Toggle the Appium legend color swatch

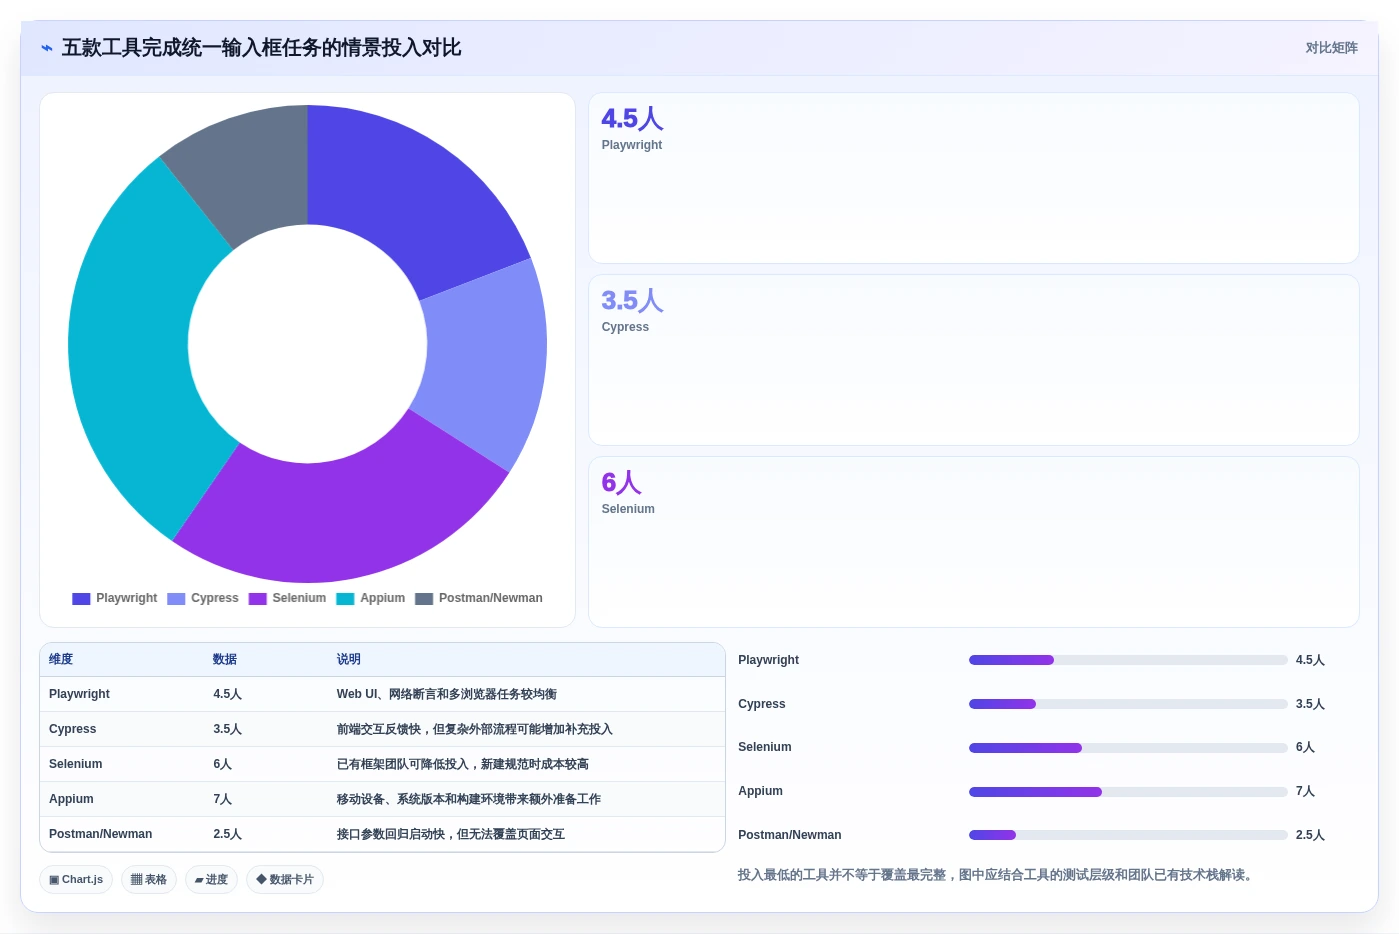tap(345, 598)
